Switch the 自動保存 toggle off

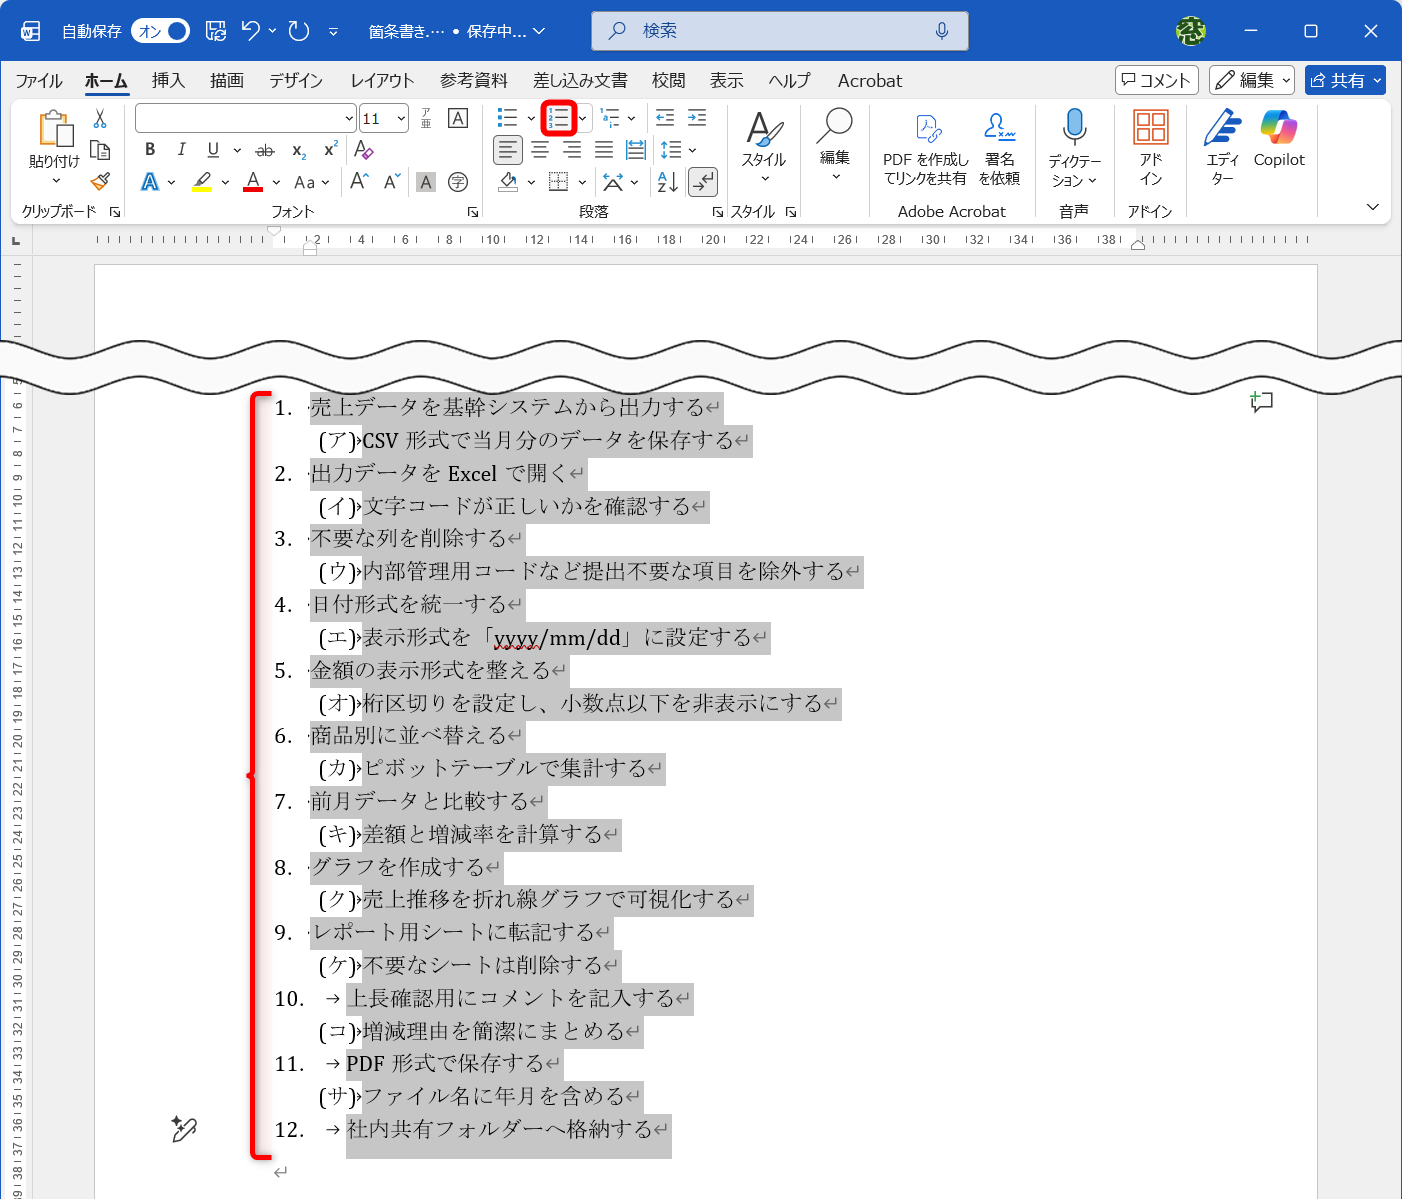tap(160, 31)
